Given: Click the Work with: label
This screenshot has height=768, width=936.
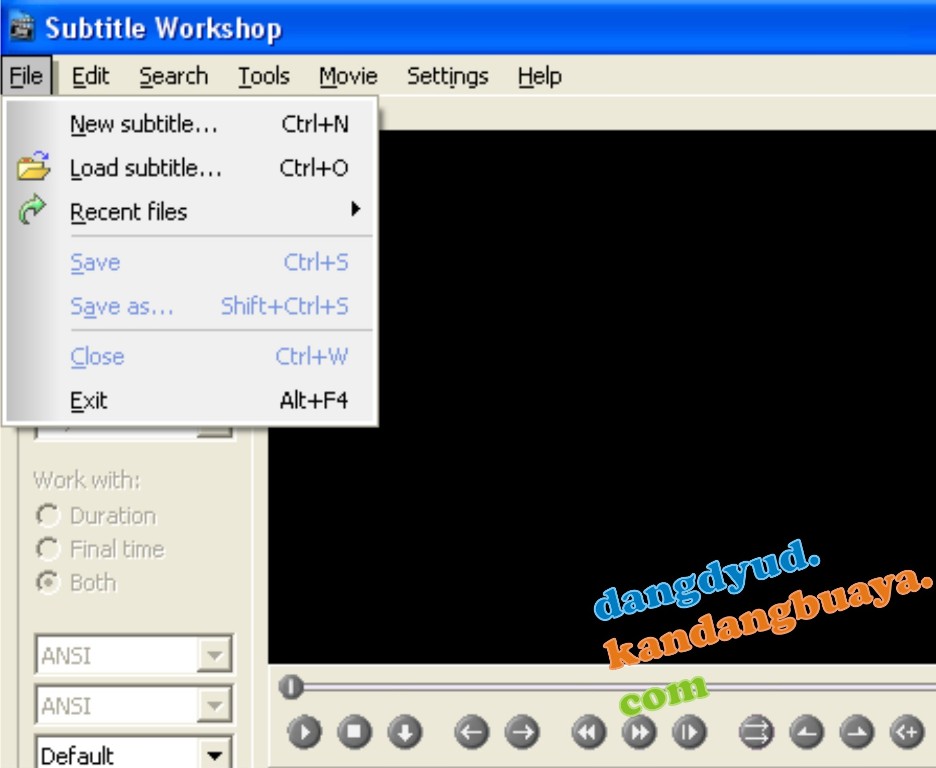Looking at the screenshot, I should point(87,480).
